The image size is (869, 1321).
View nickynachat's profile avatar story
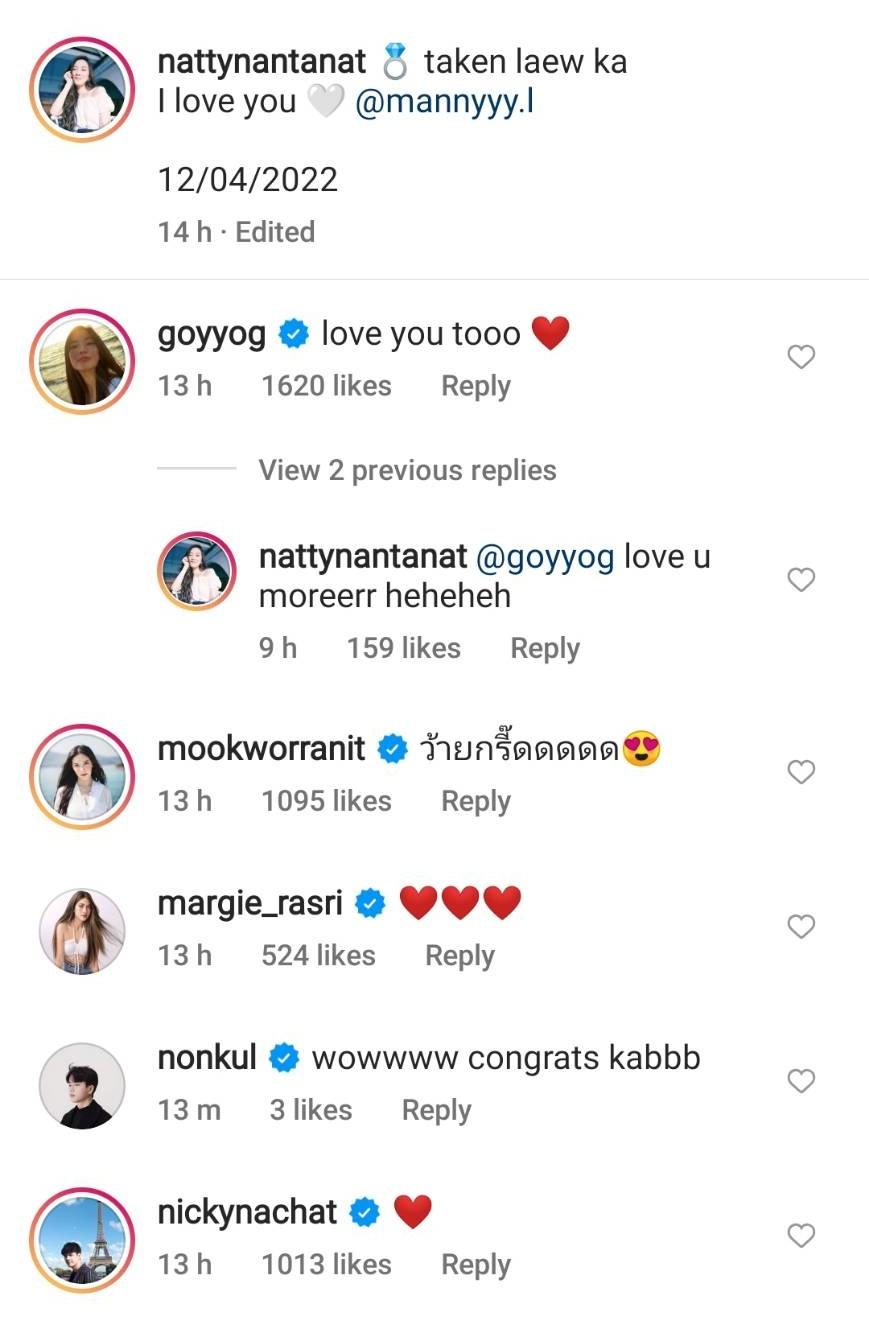(x=82, y=1240)
